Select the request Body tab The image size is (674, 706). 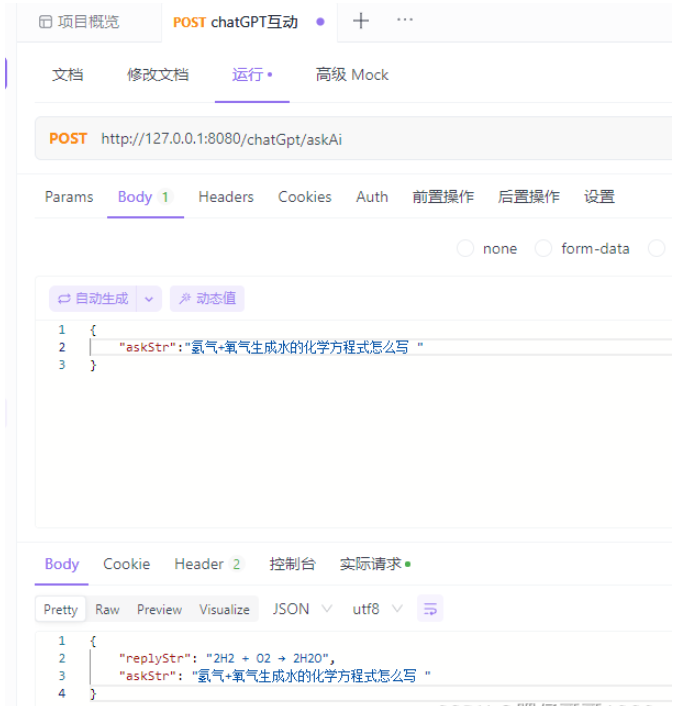tap(145, 197)
